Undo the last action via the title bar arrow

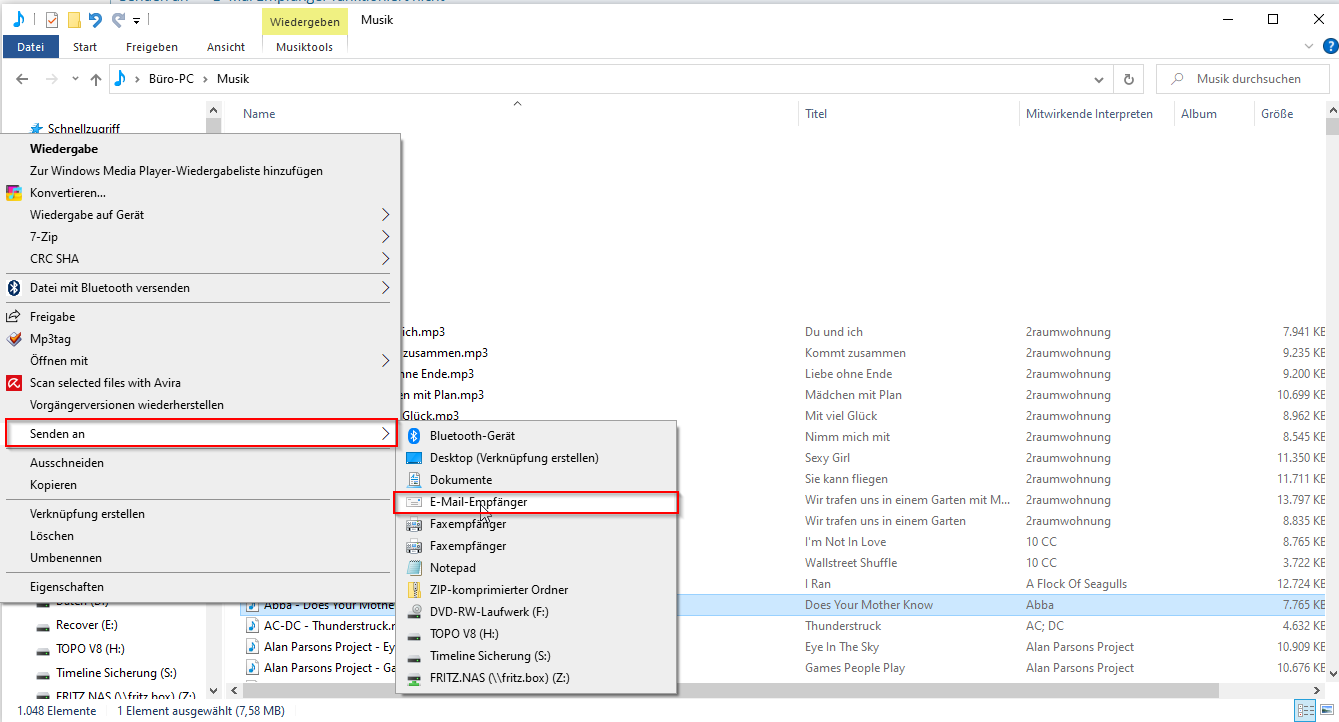pos(96,20)
